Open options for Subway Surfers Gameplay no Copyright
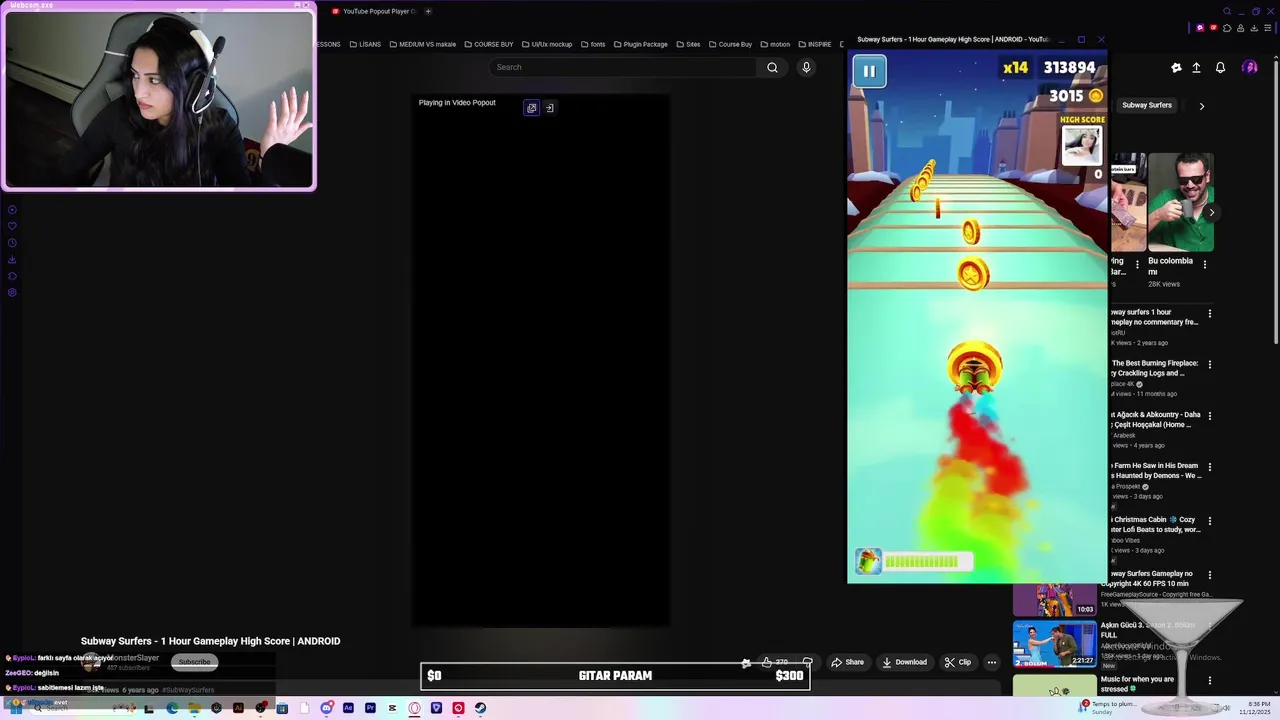Image resolution: width=1280 pixels, height=720 pixels. click(x=1210, y=576)
